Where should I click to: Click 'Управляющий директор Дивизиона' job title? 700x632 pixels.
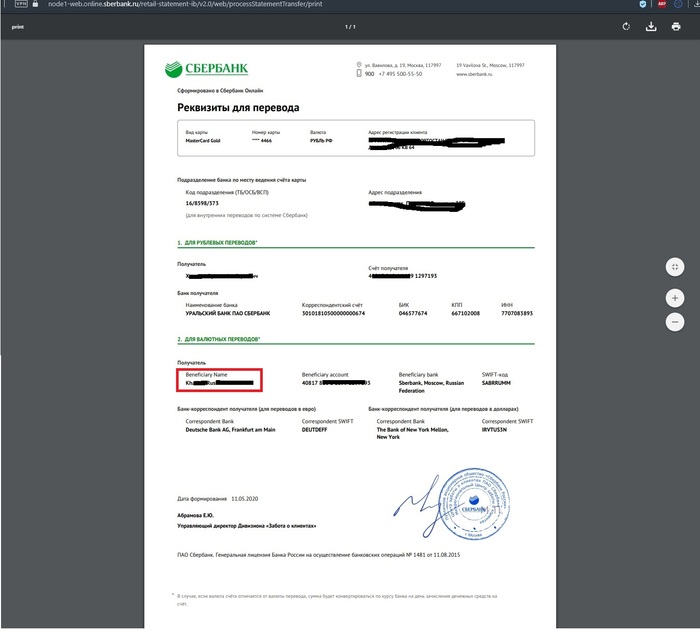[x=246, y=526]
